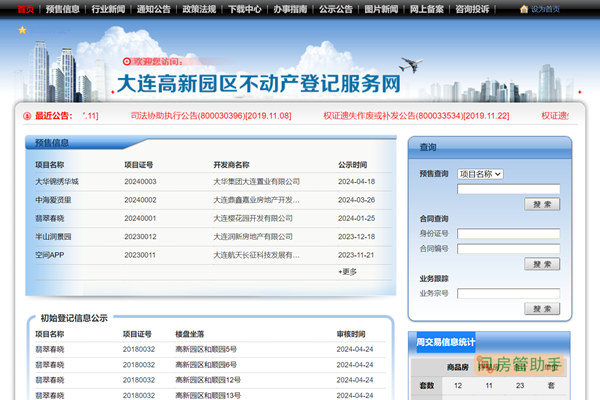Screen dimensions: 600x400
Task: Open presale project 大华锦绣华城
Action: pyautogui.click(x=57, y=181)
